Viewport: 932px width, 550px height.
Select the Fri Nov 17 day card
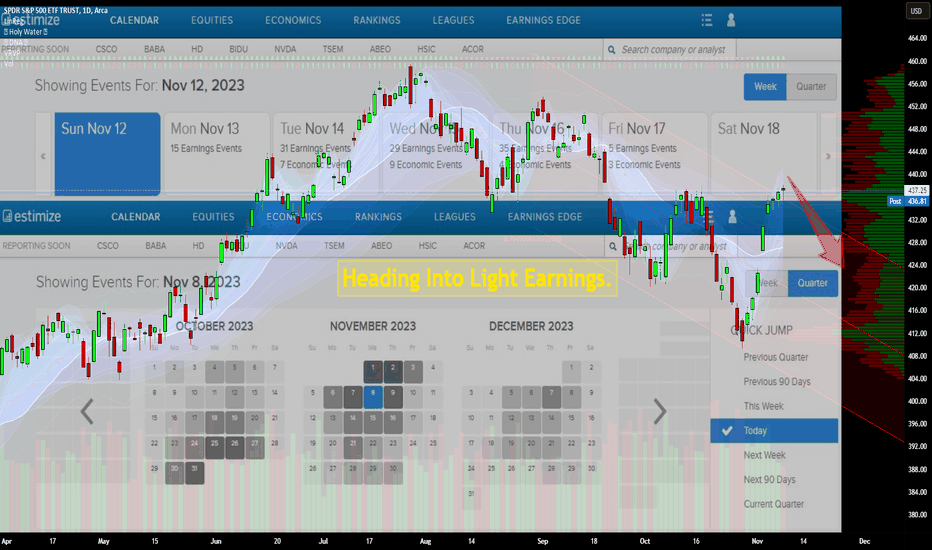click(x=654, y=154)
